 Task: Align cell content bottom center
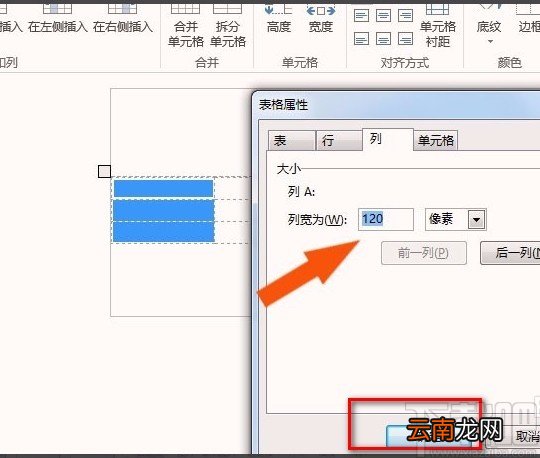coord(383,39)
